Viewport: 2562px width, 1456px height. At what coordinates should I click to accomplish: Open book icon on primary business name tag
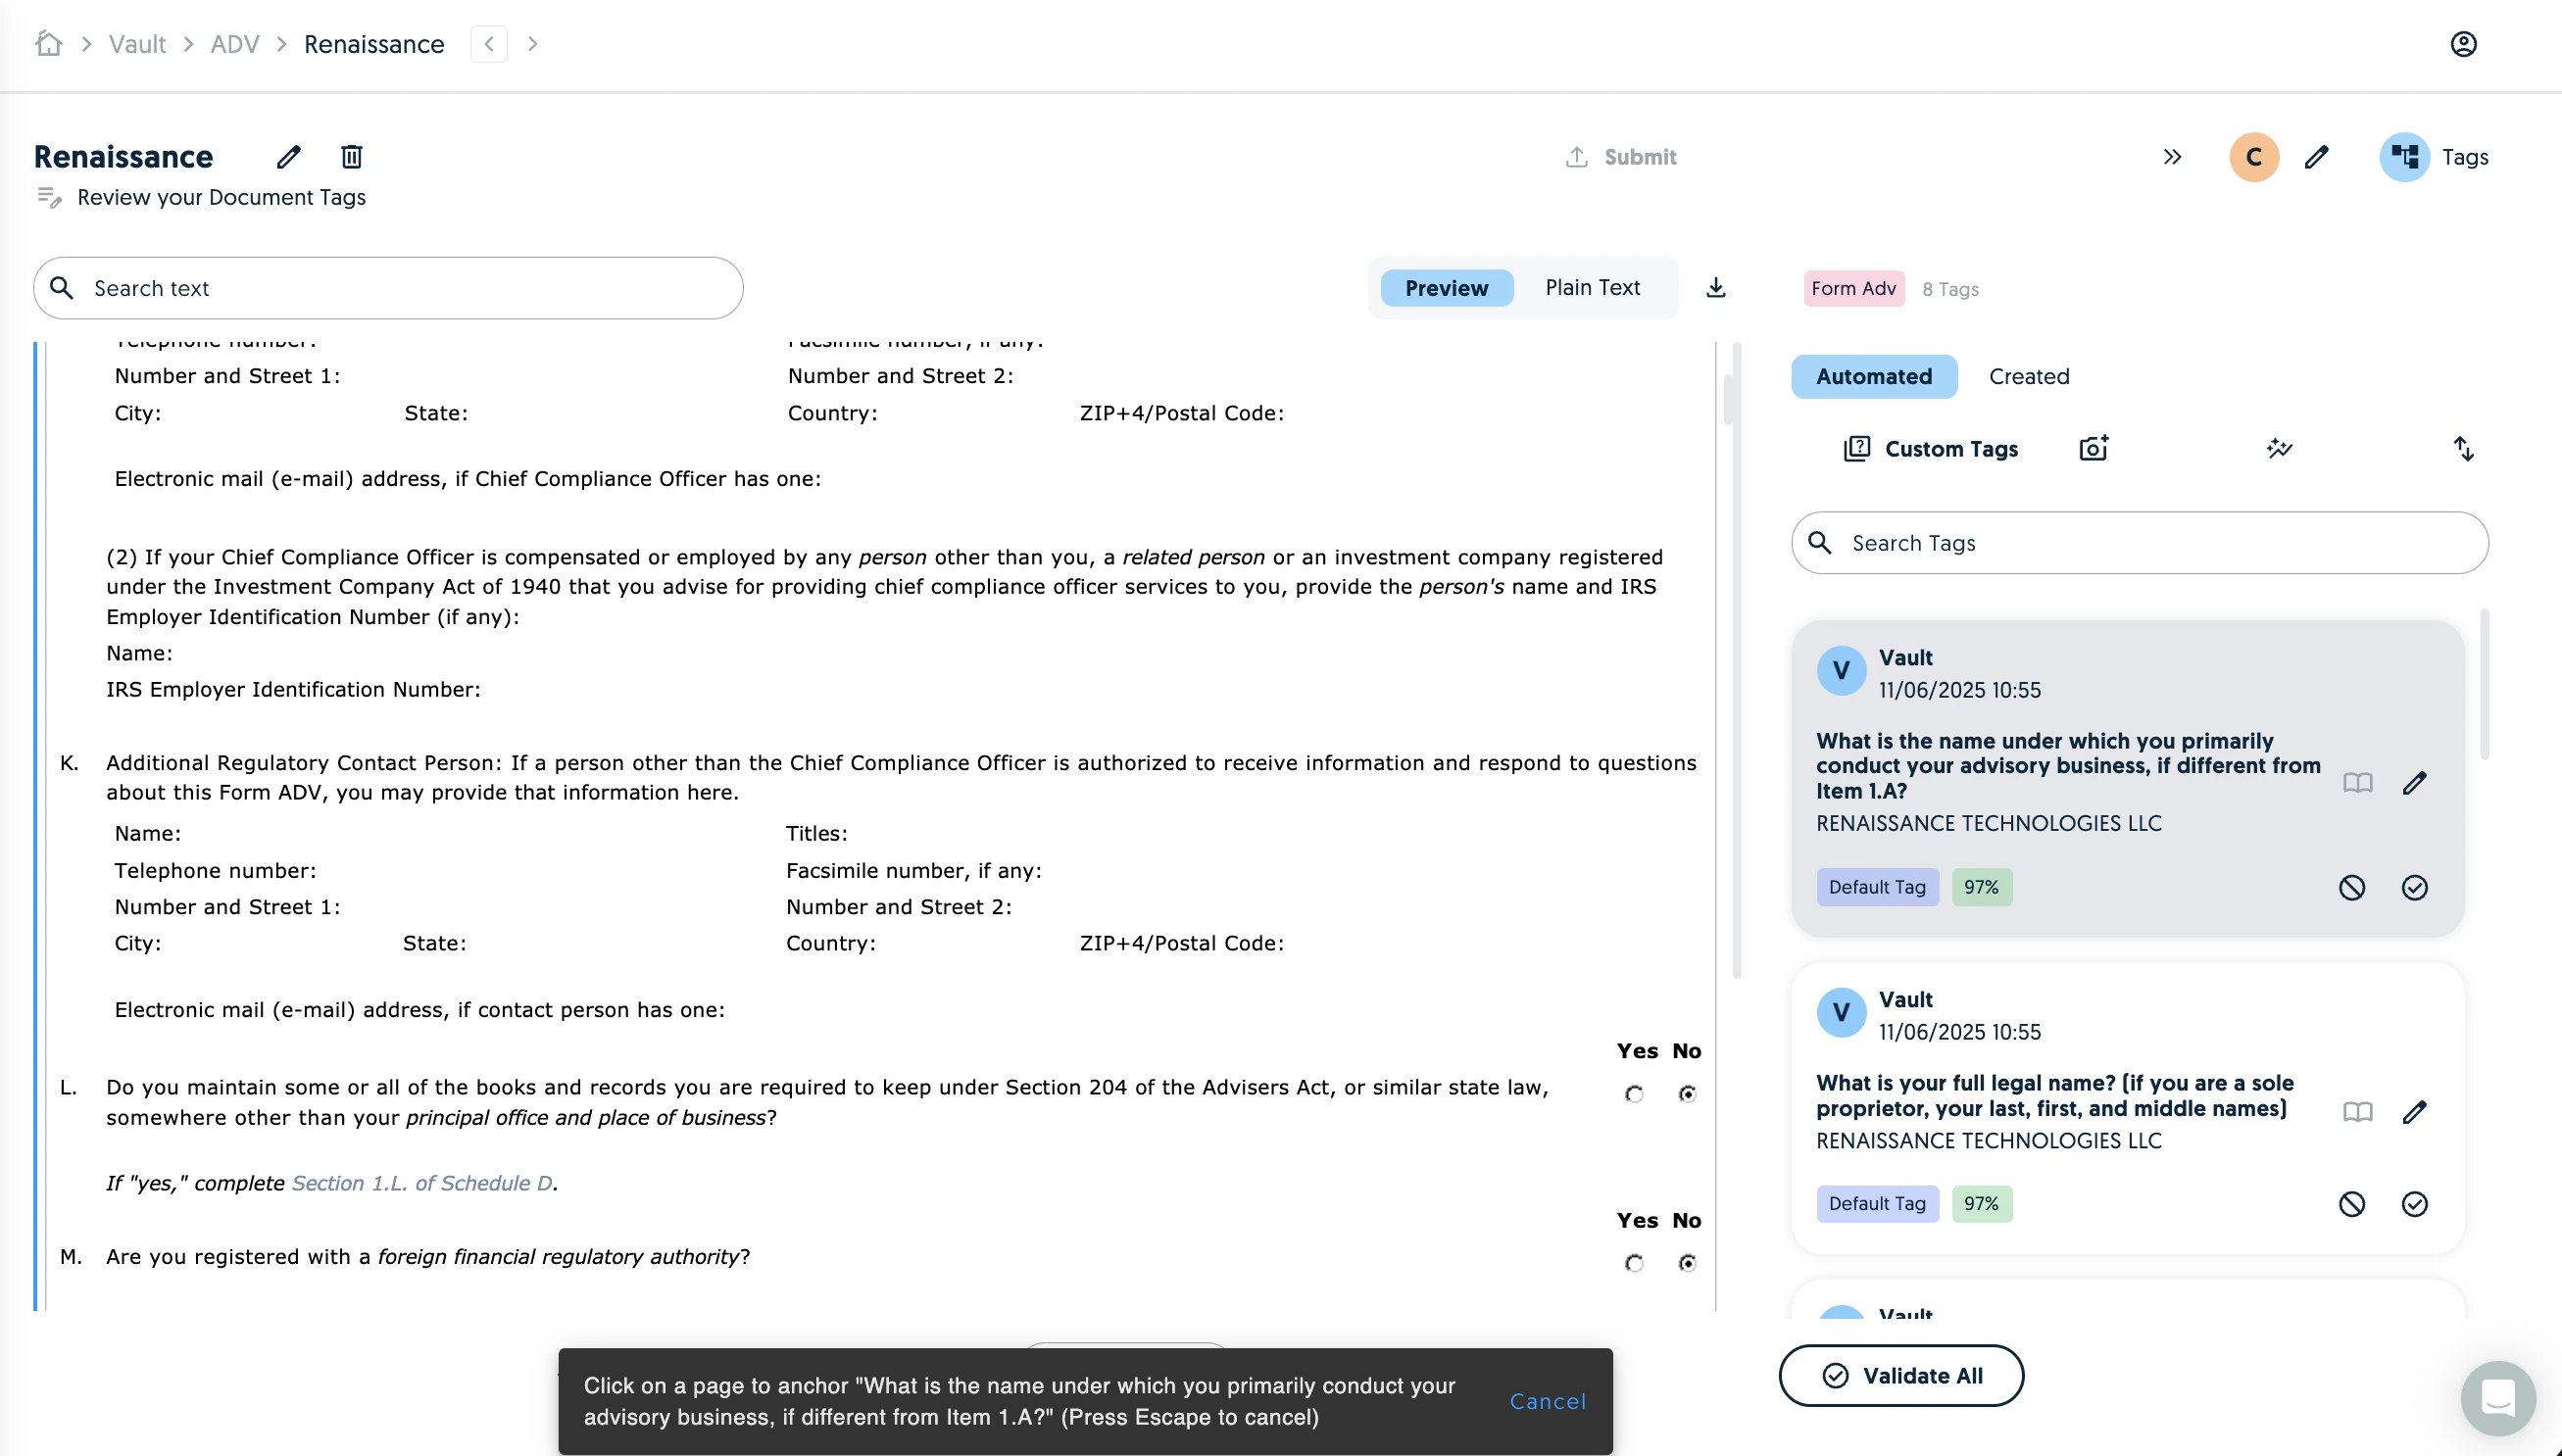coord(2358,783)
